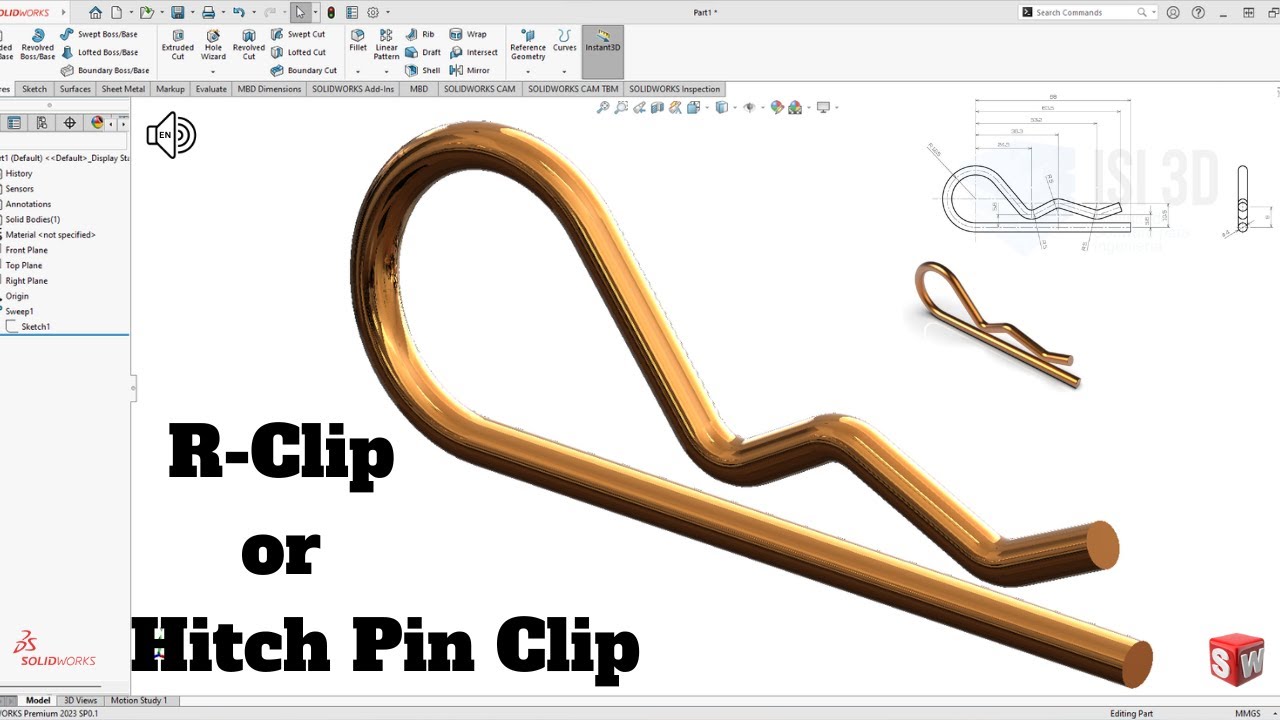Screen dimensions: 1280x720
Task: Select the Revolved Cut tool
Action: 249,45
